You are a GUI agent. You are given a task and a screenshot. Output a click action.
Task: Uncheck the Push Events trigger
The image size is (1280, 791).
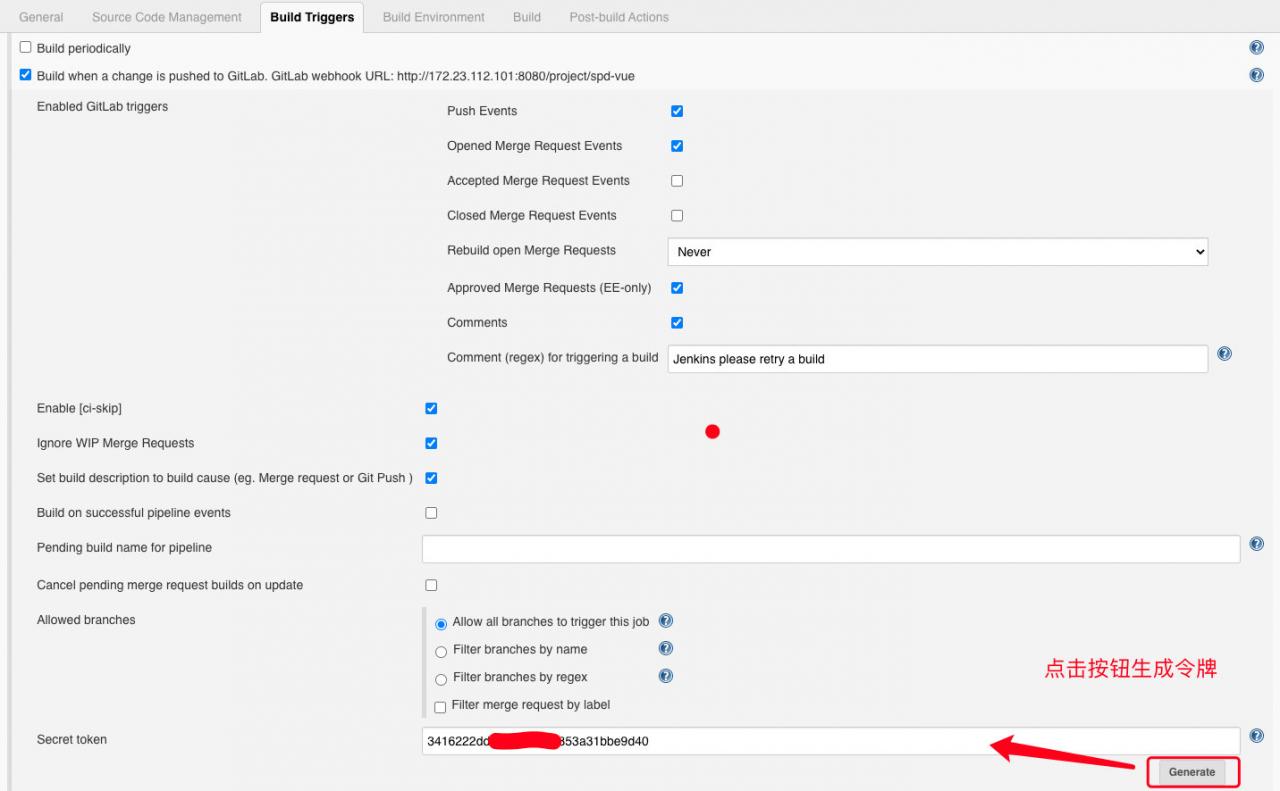677,111
